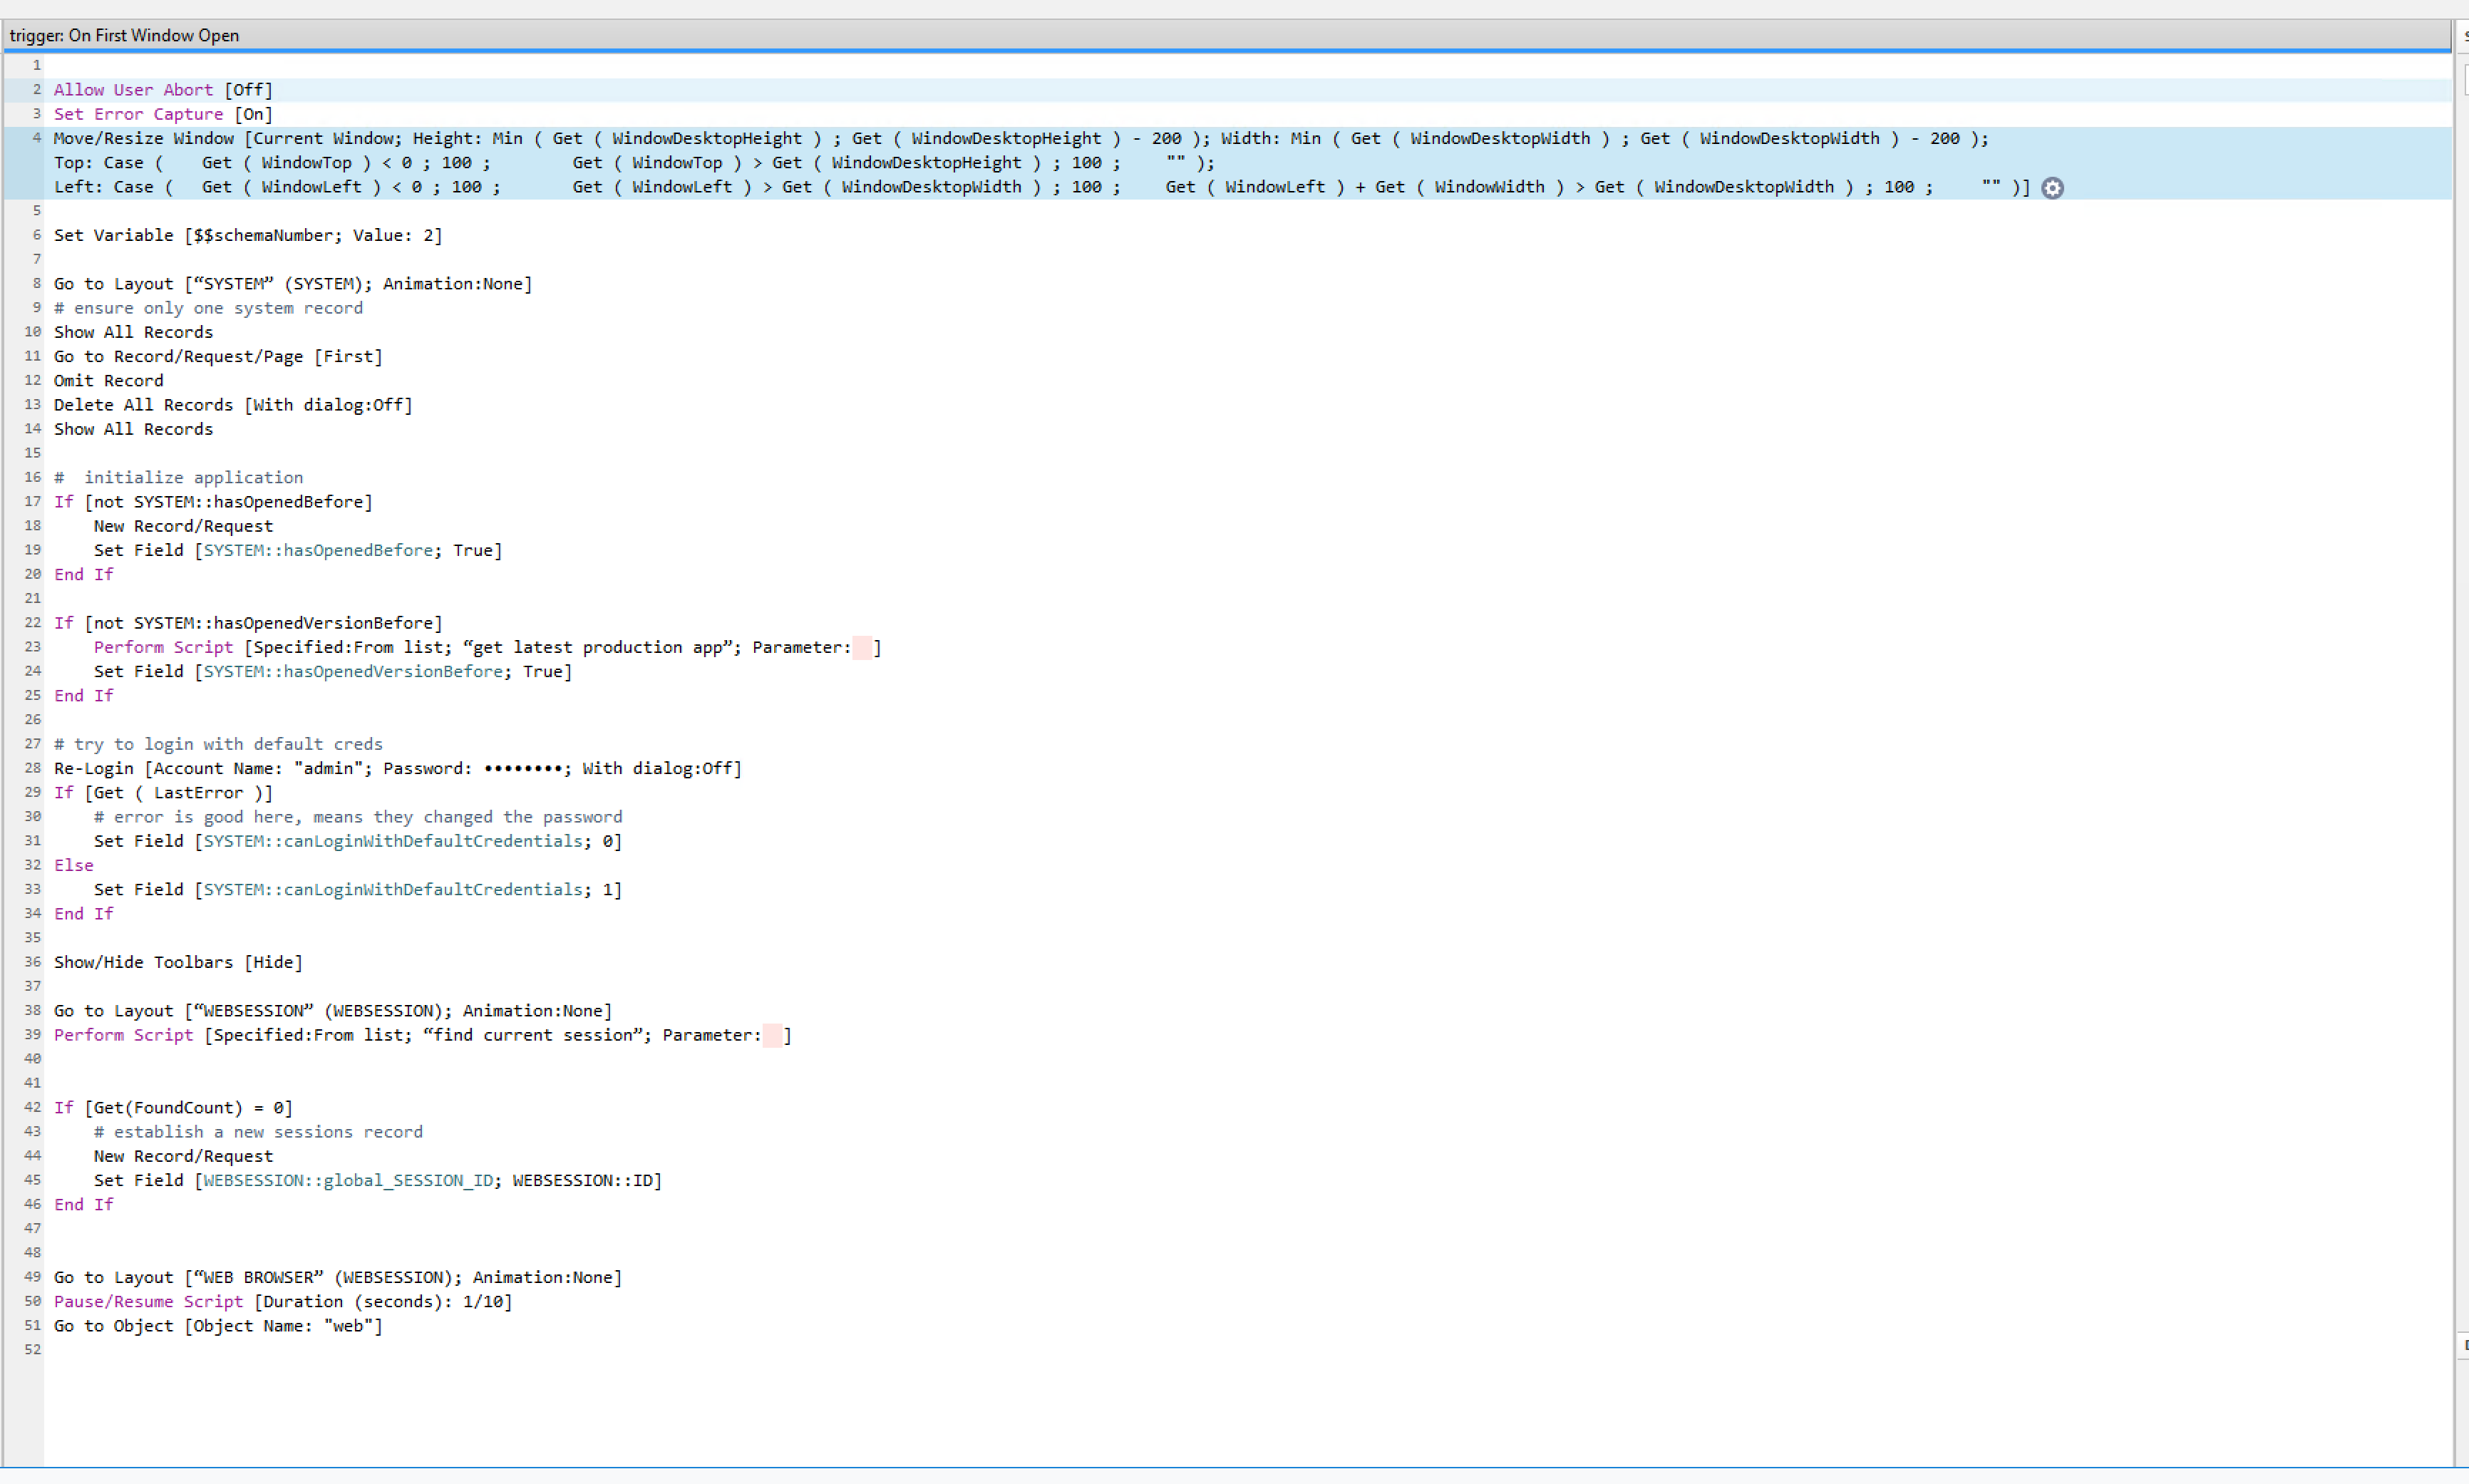Click comment "try to login with default creds"
This screenshot has height=1484, width=2469.
218,744
